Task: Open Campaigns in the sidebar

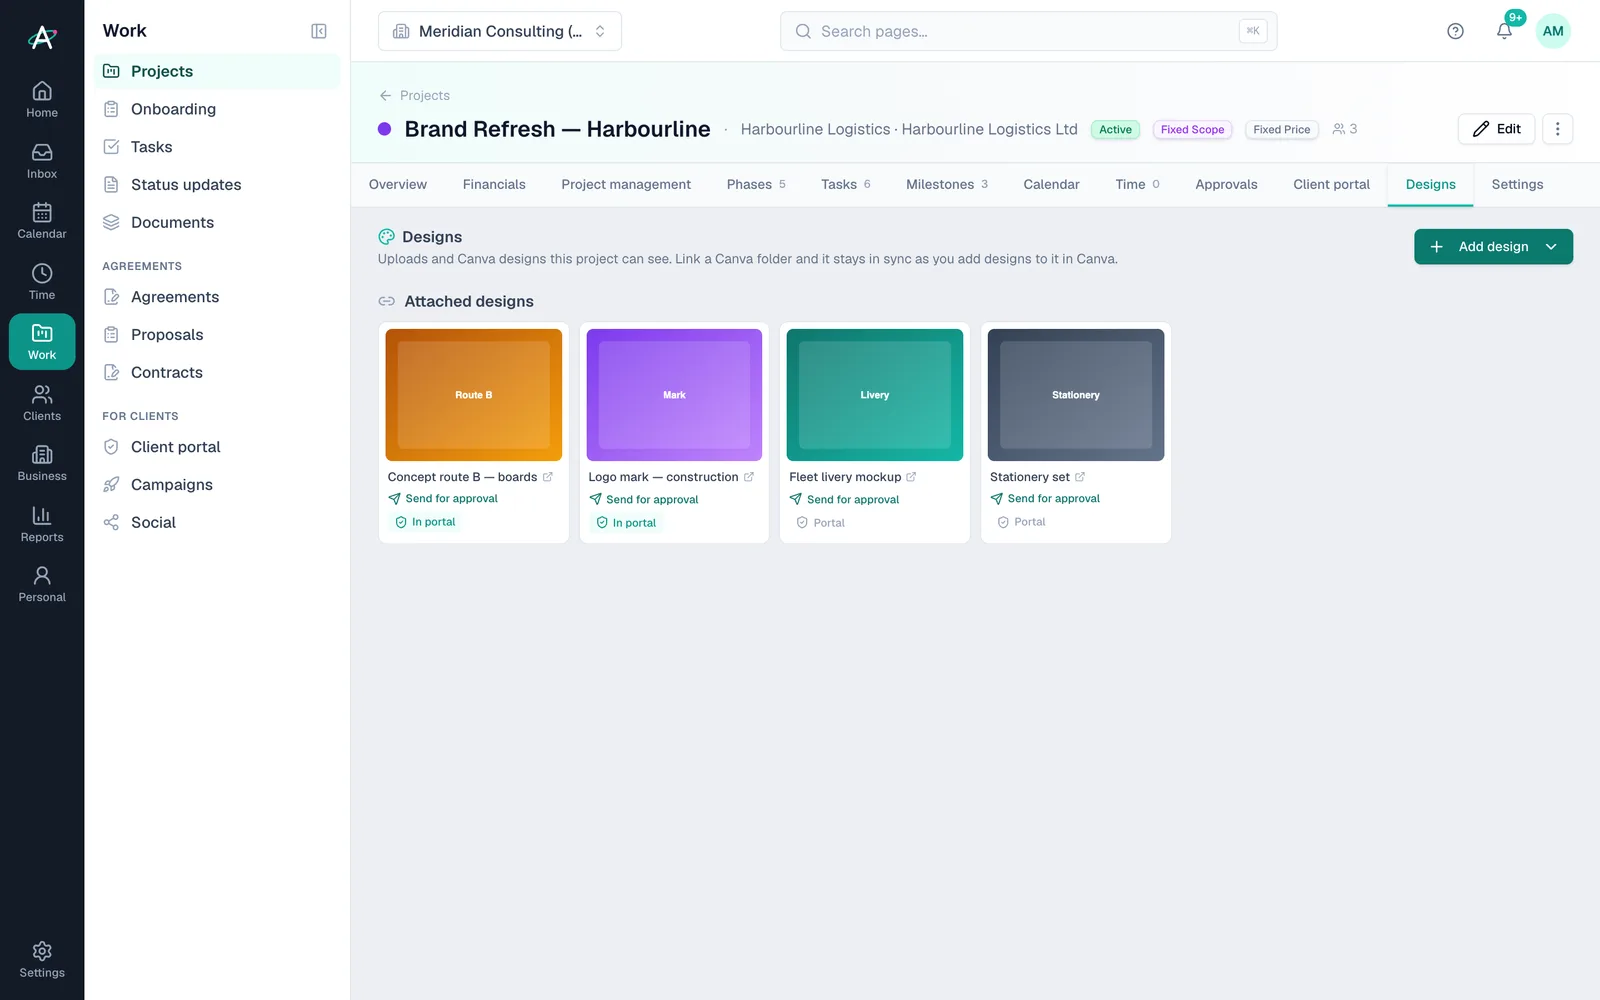Action: click(217, 485)
